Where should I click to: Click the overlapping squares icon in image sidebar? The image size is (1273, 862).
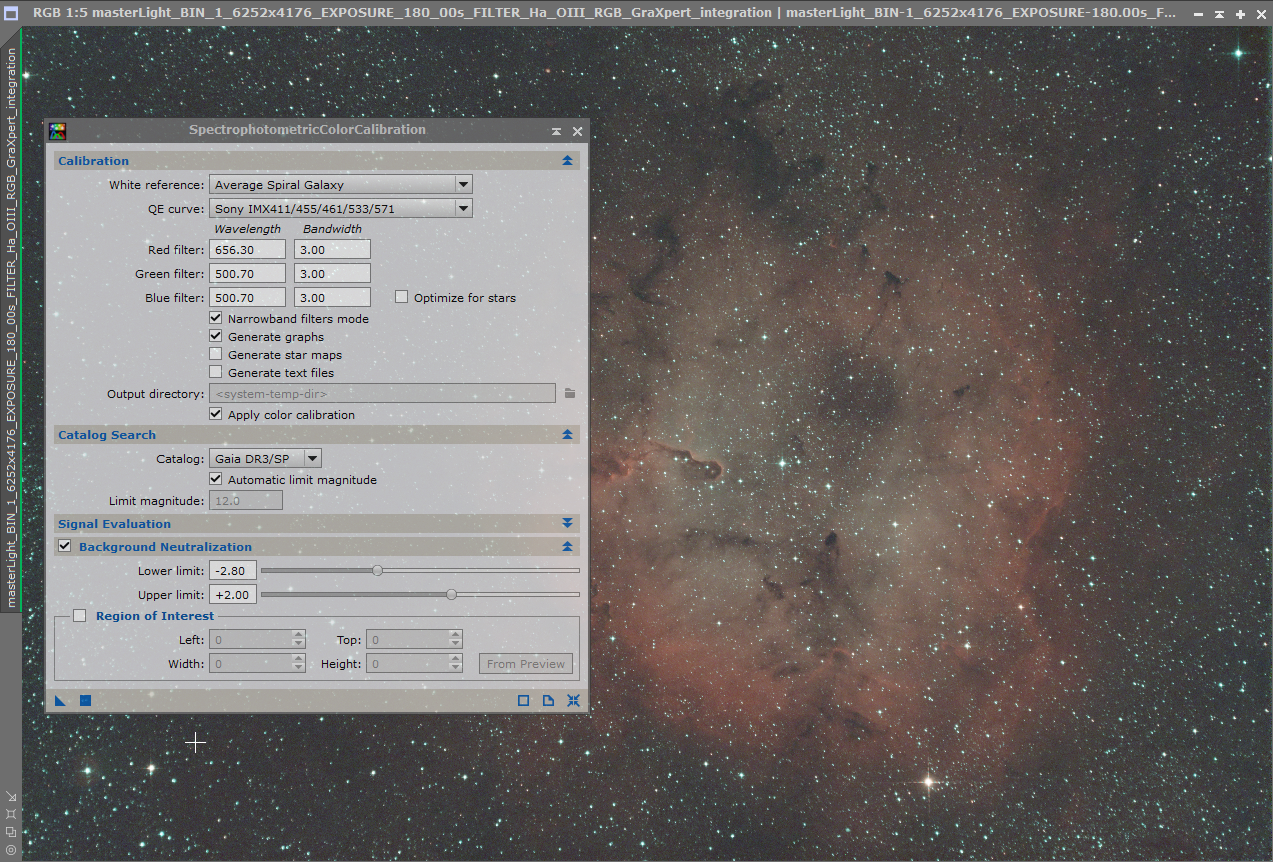pyautogui.click(x=11, y=831)
